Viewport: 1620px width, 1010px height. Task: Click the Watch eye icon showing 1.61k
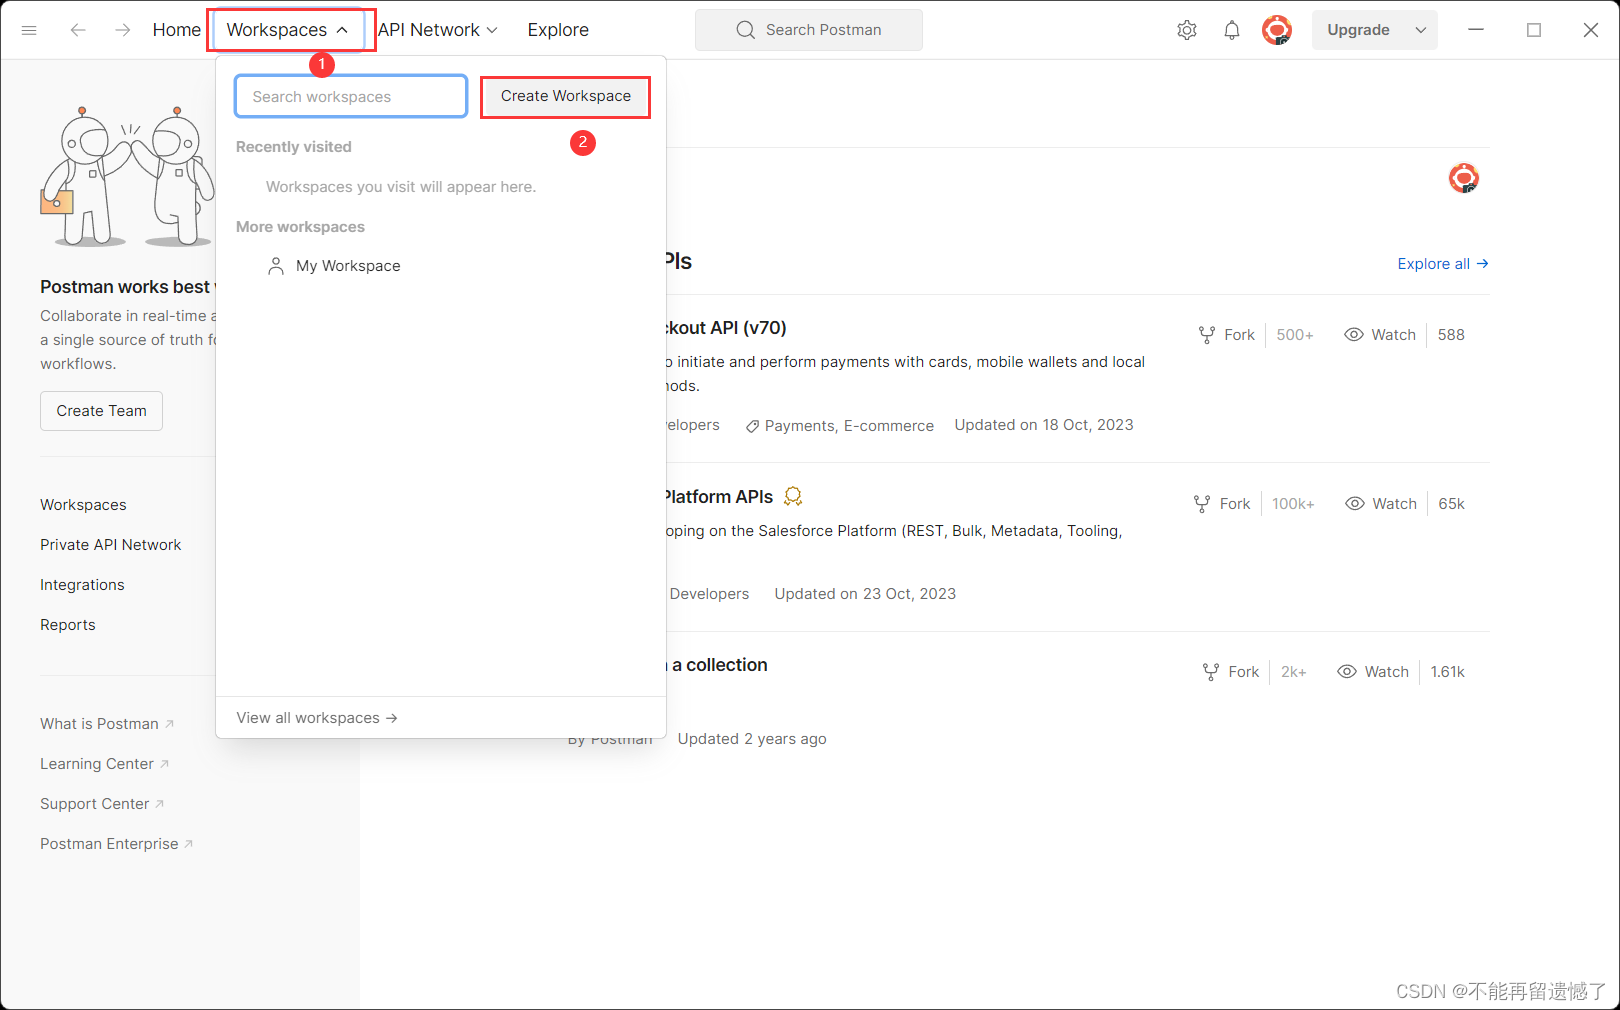[x=1347, y=672]
